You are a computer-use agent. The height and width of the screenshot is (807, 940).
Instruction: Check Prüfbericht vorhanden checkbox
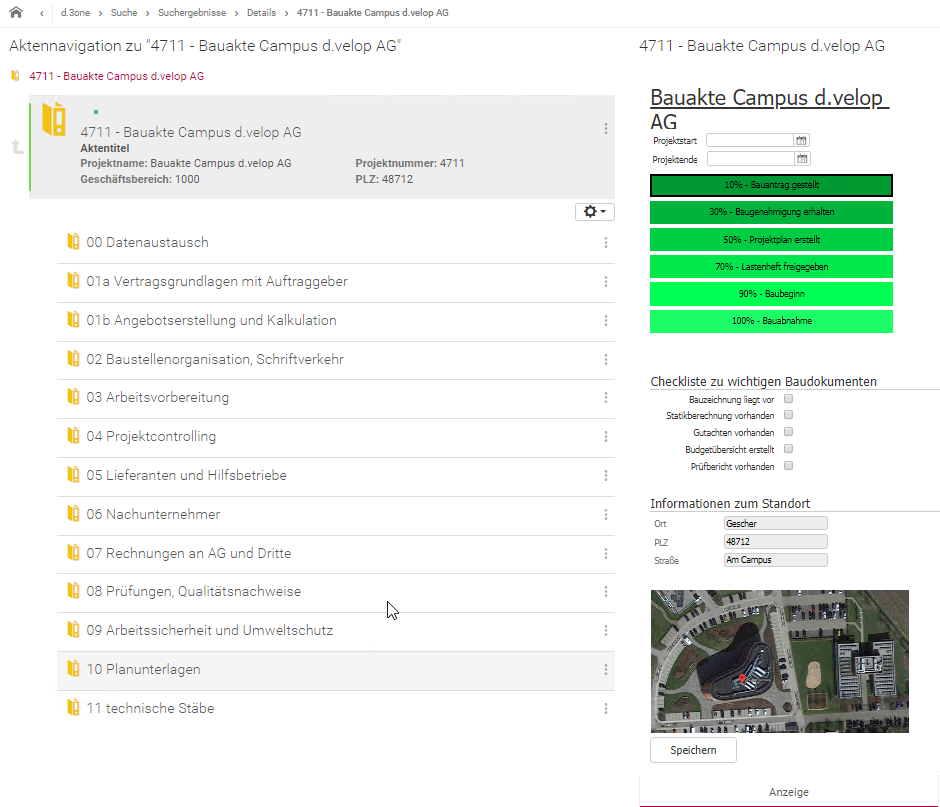coord(788,466)
